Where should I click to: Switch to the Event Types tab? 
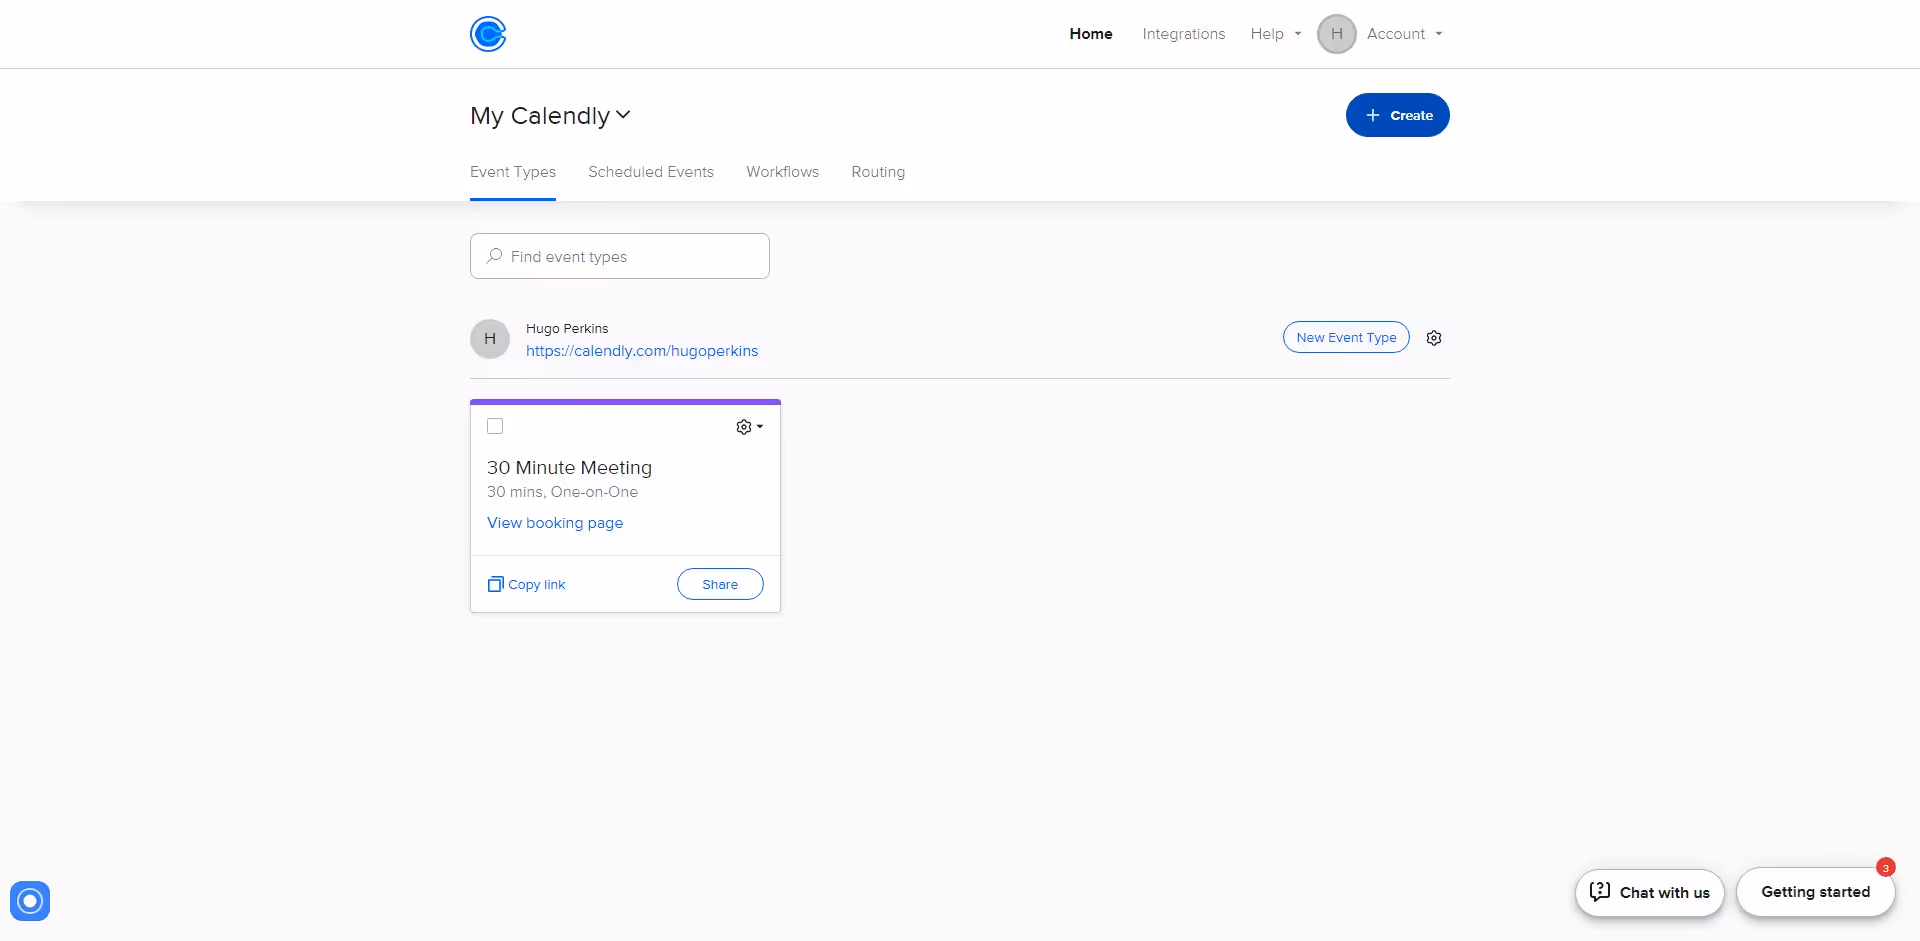(513, 172)
